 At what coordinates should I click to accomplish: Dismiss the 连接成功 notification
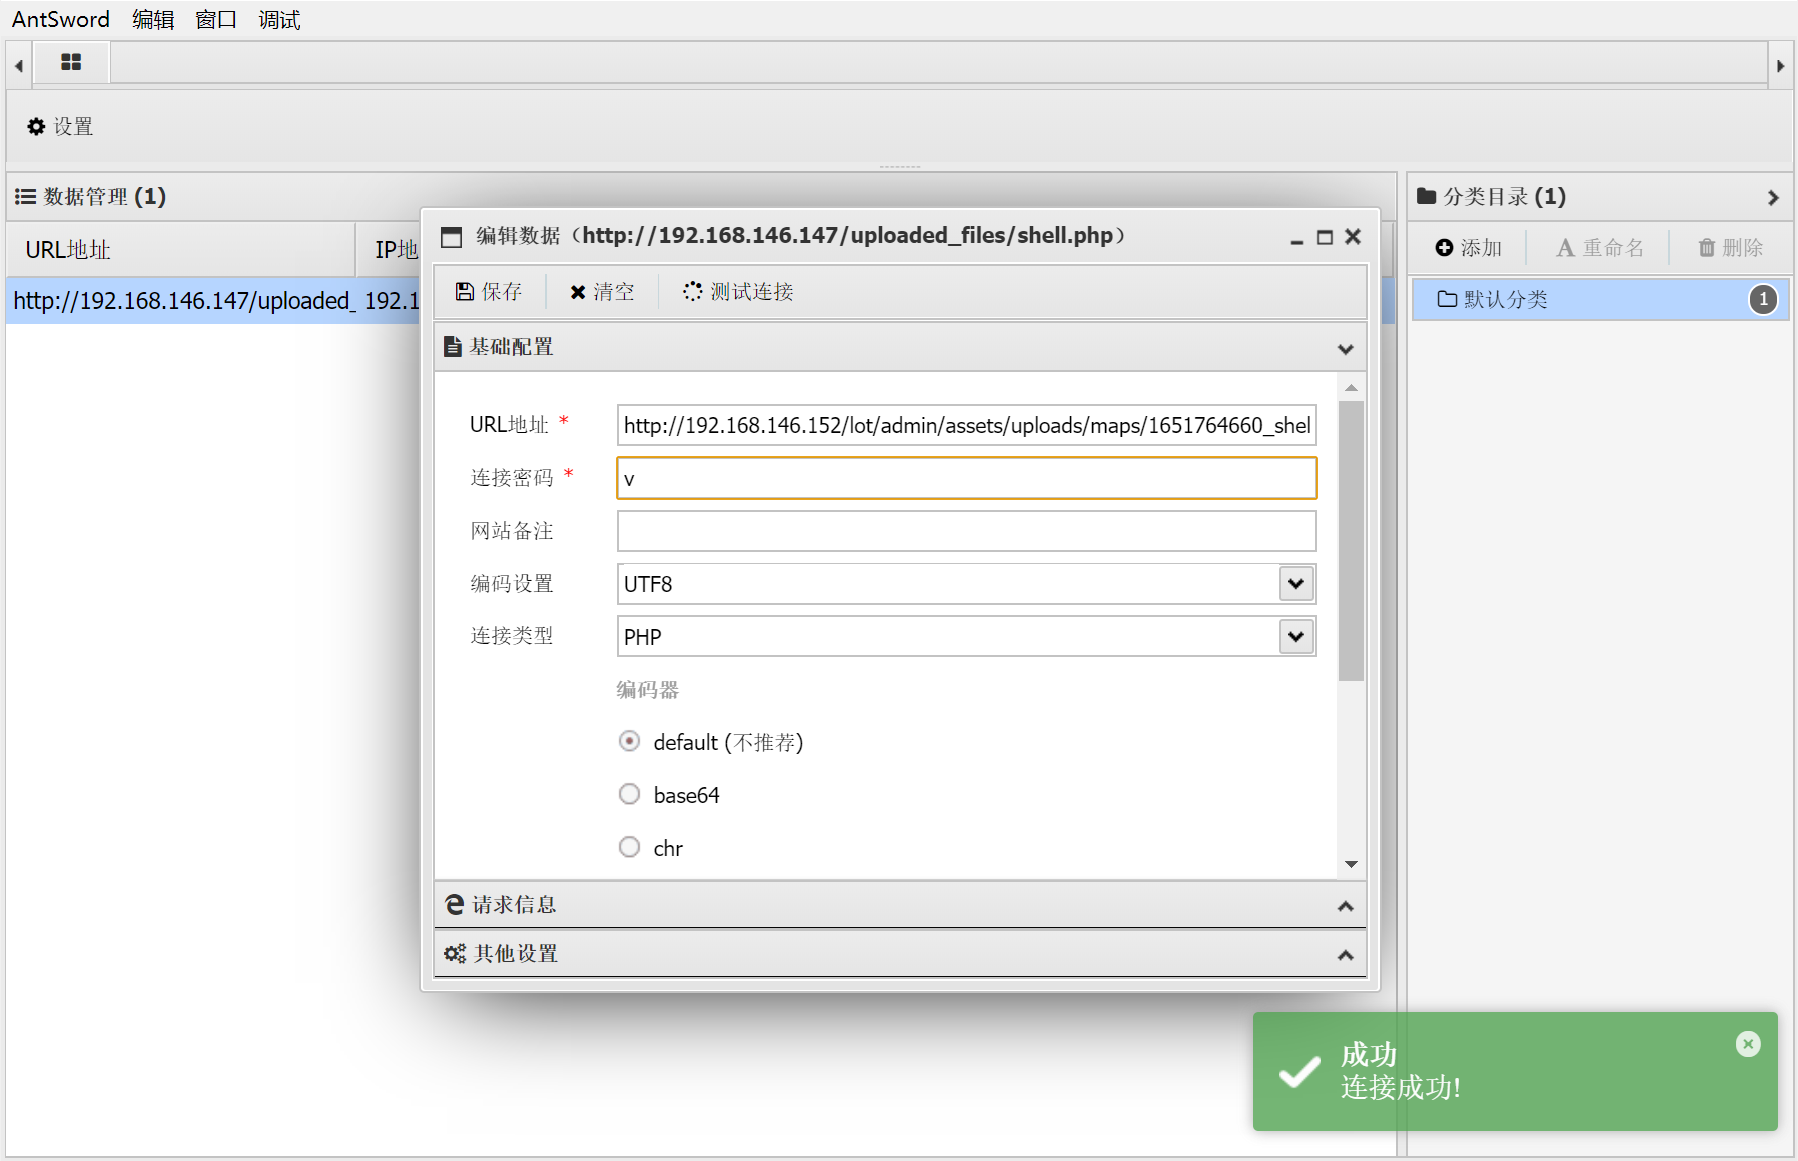click(1748, 1044)
